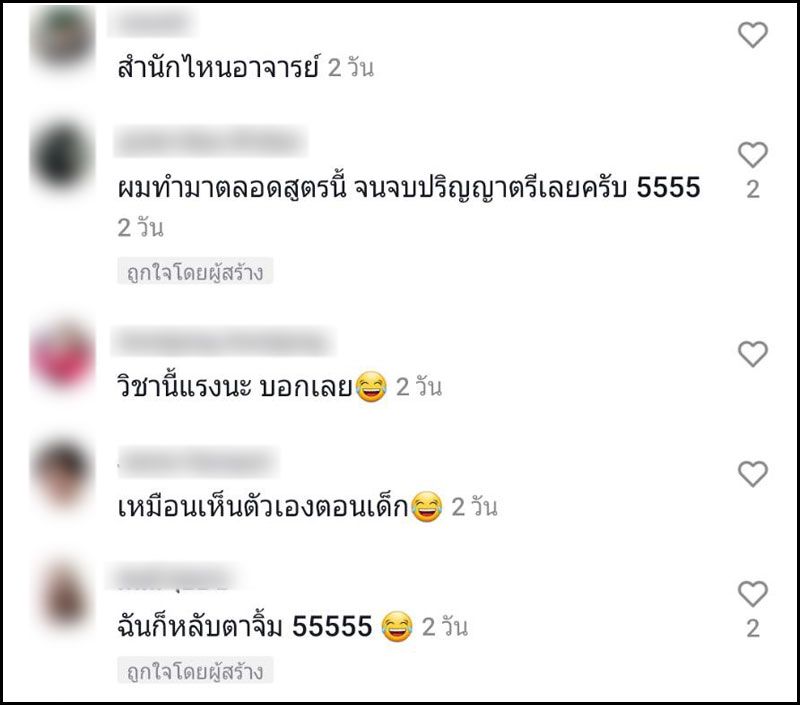Tap heart on "ผมทำมาตลอดสูตรนี้" comment
This screenshot has width=800, height=705.
[x=753, y=155]
